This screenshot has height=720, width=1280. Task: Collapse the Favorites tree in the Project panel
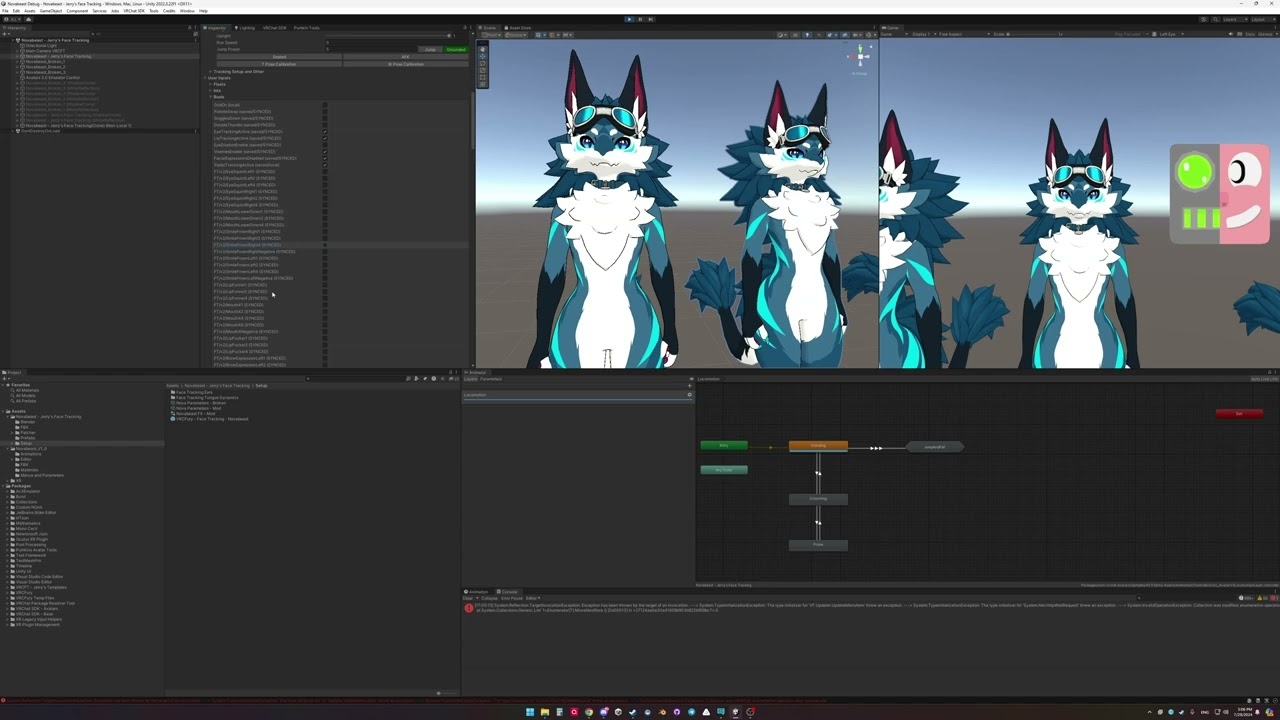pos(4,385)
